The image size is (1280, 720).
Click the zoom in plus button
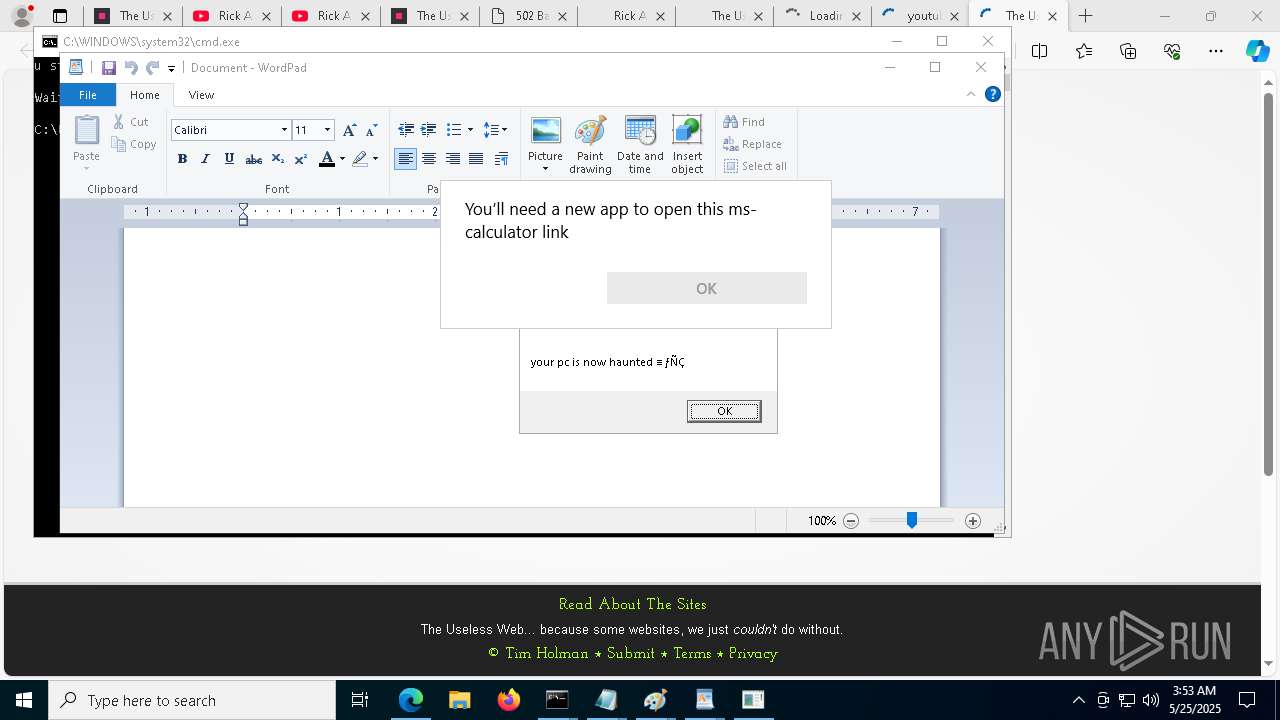[x=973, y=521]
